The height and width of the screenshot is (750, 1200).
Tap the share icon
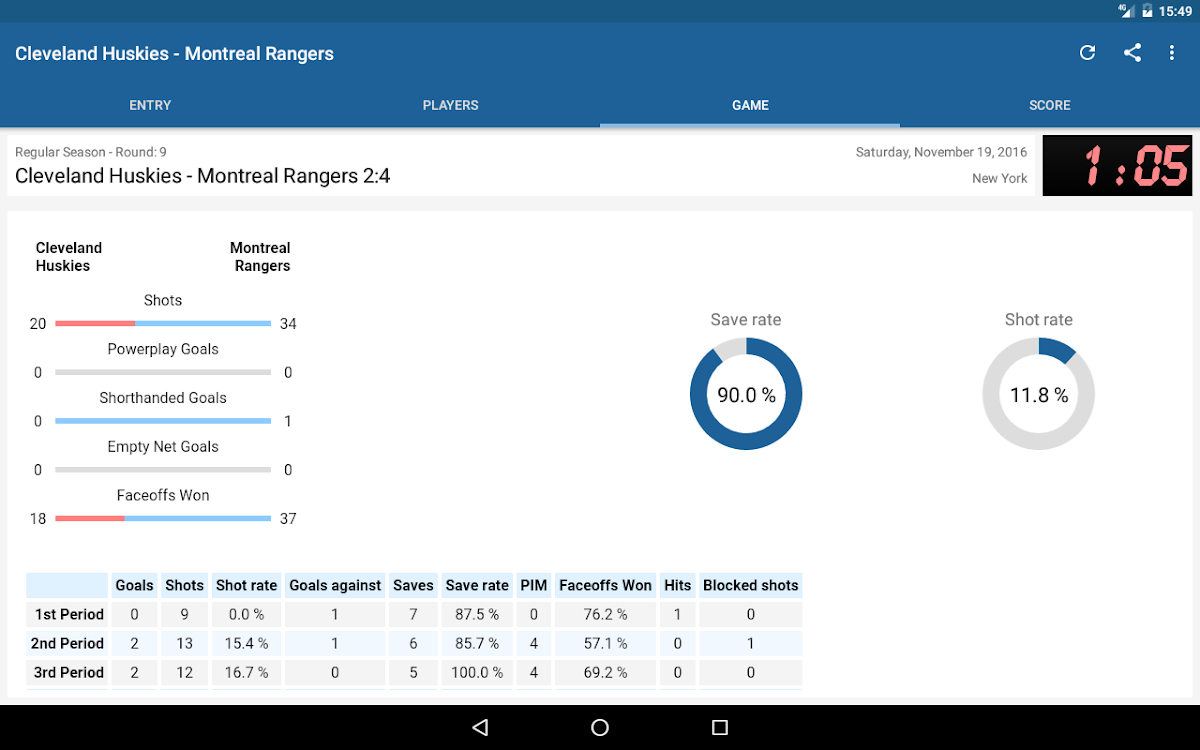tap(1132, 53)
